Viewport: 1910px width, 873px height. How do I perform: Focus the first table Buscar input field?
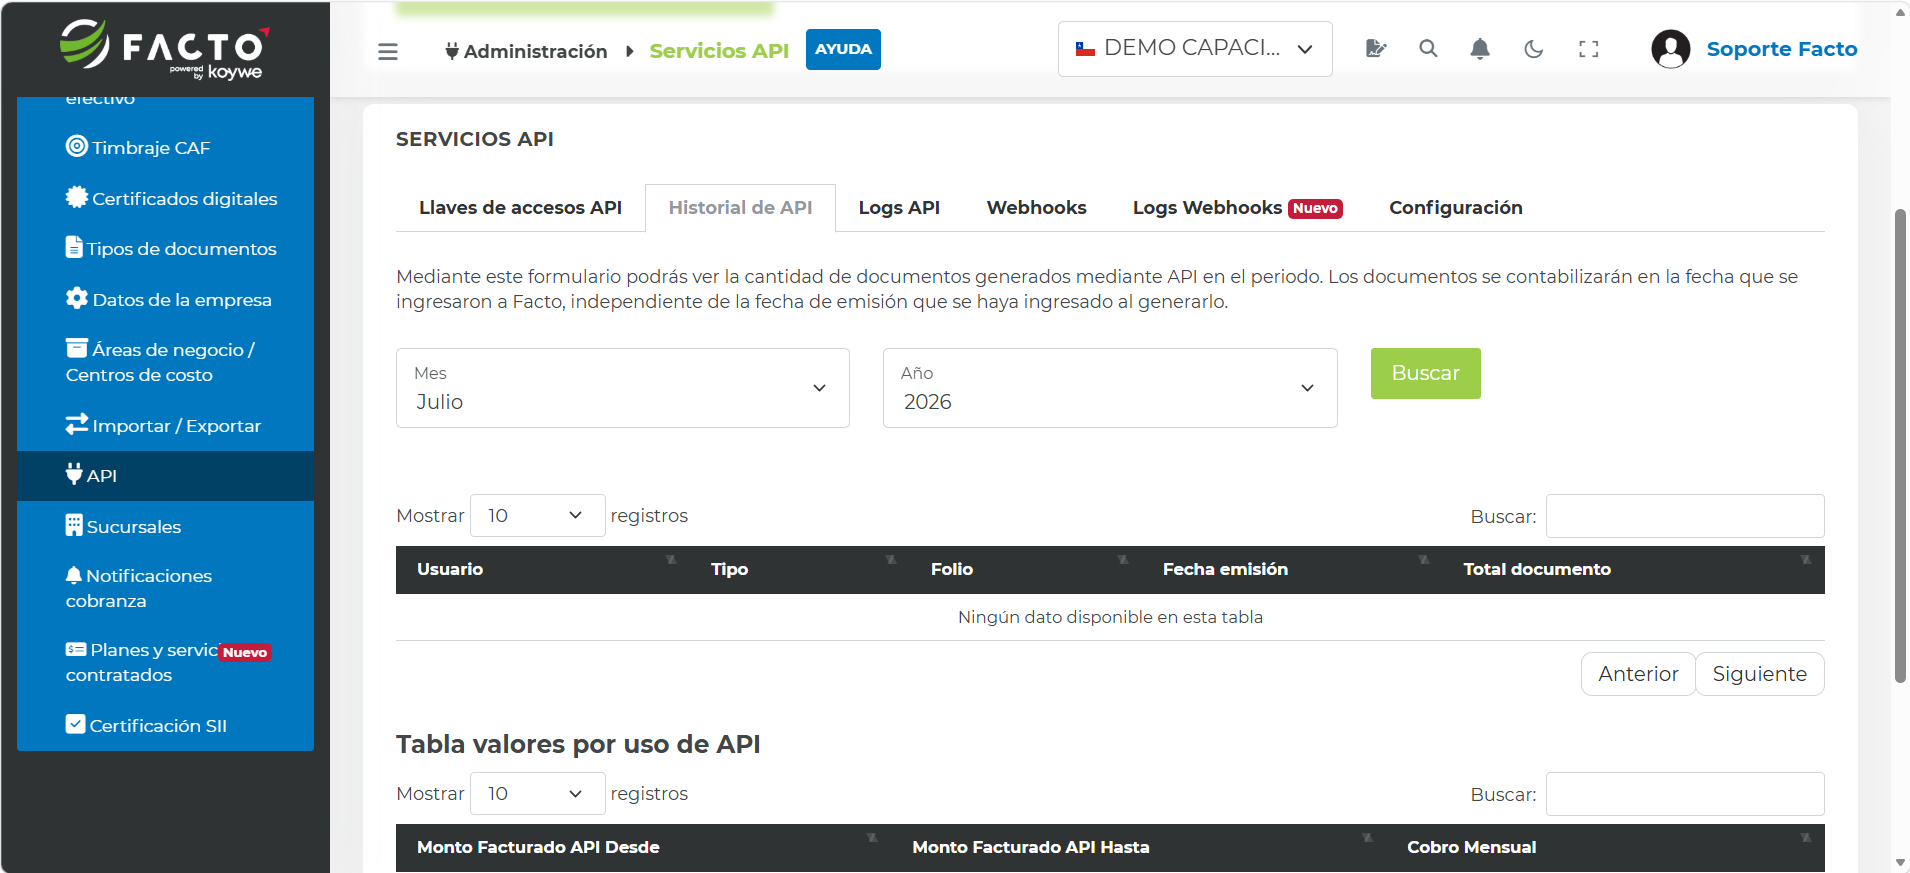click(x=1685, y=516)
